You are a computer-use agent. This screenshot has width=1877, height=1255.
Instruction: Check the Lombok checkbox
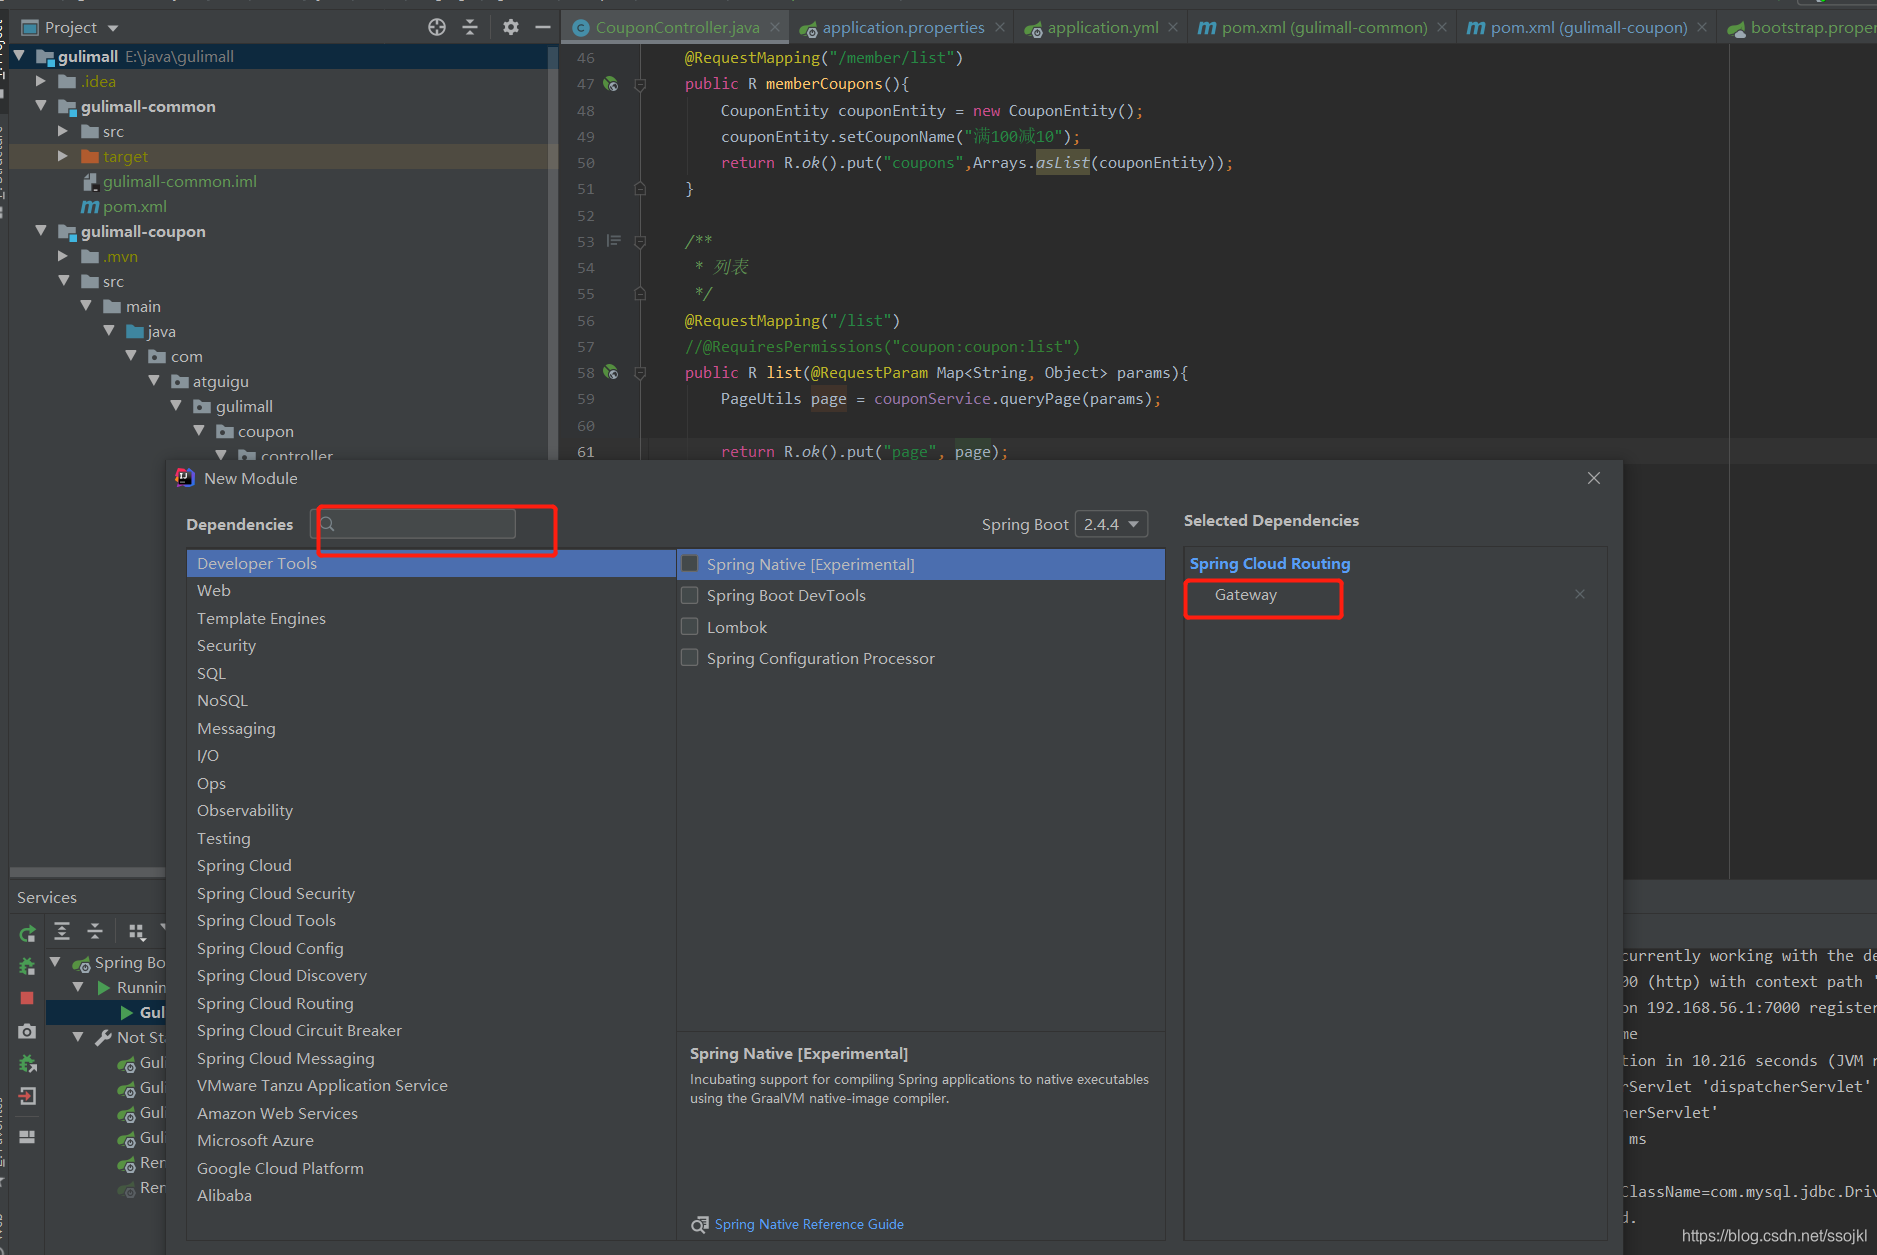[689, 627]
